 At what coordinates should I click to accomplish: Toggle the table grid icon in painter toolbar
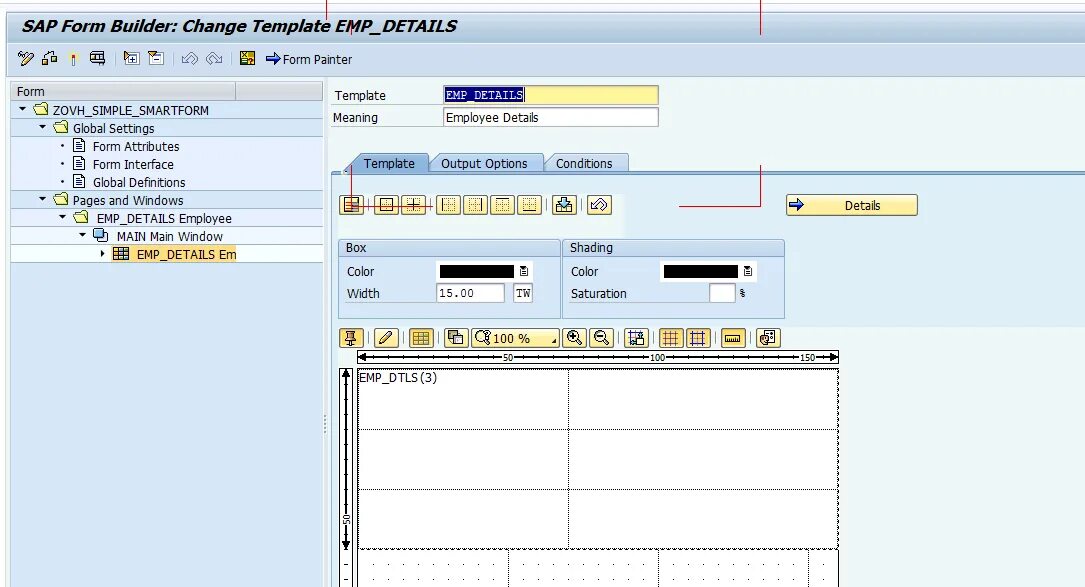(421, 338)
